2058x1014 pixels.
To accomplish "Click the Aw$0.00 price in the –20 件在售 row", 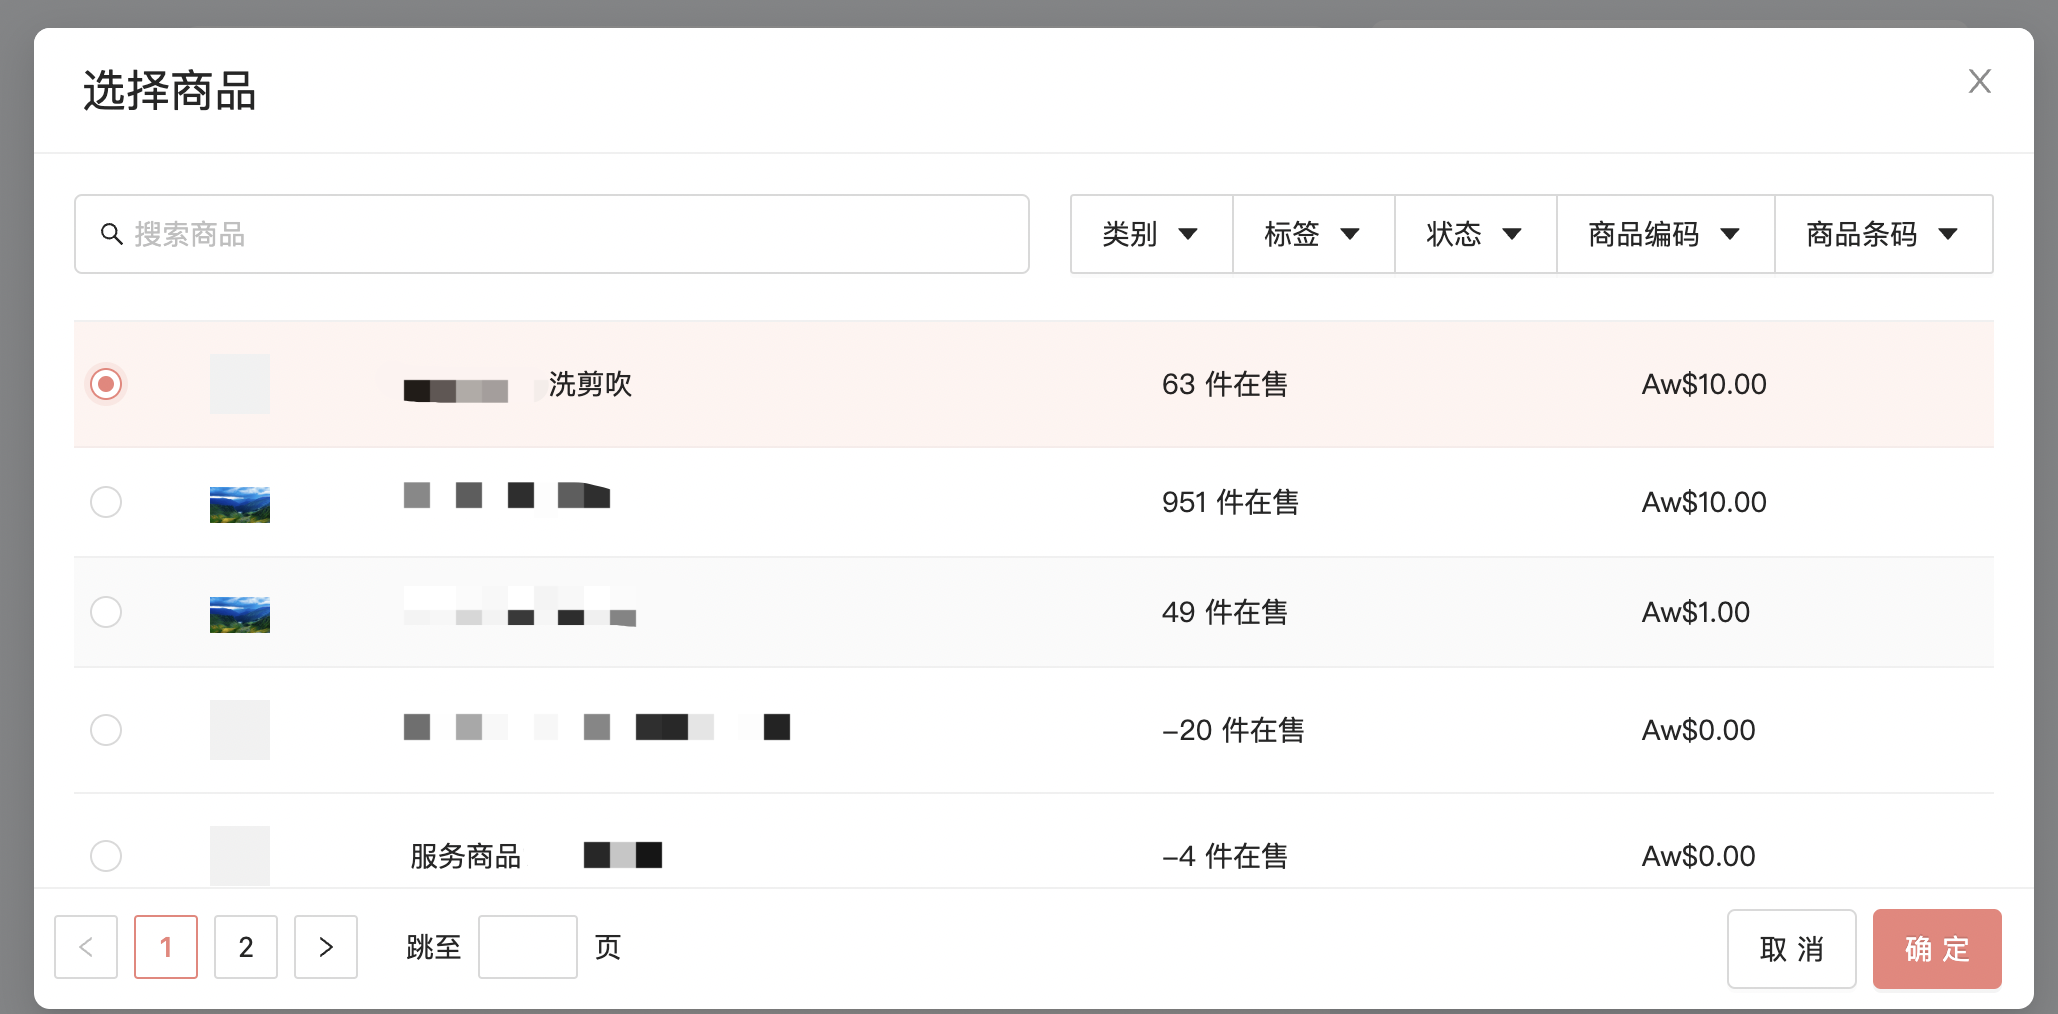I will [x=1699, y=730].
